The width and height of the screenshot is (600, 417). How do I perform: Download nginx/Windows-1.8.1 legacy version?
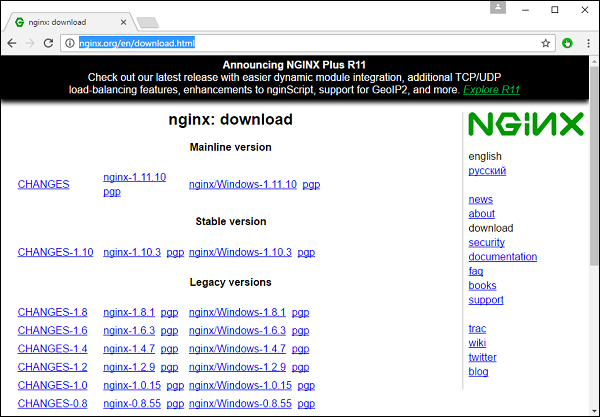tap(237, 312)
